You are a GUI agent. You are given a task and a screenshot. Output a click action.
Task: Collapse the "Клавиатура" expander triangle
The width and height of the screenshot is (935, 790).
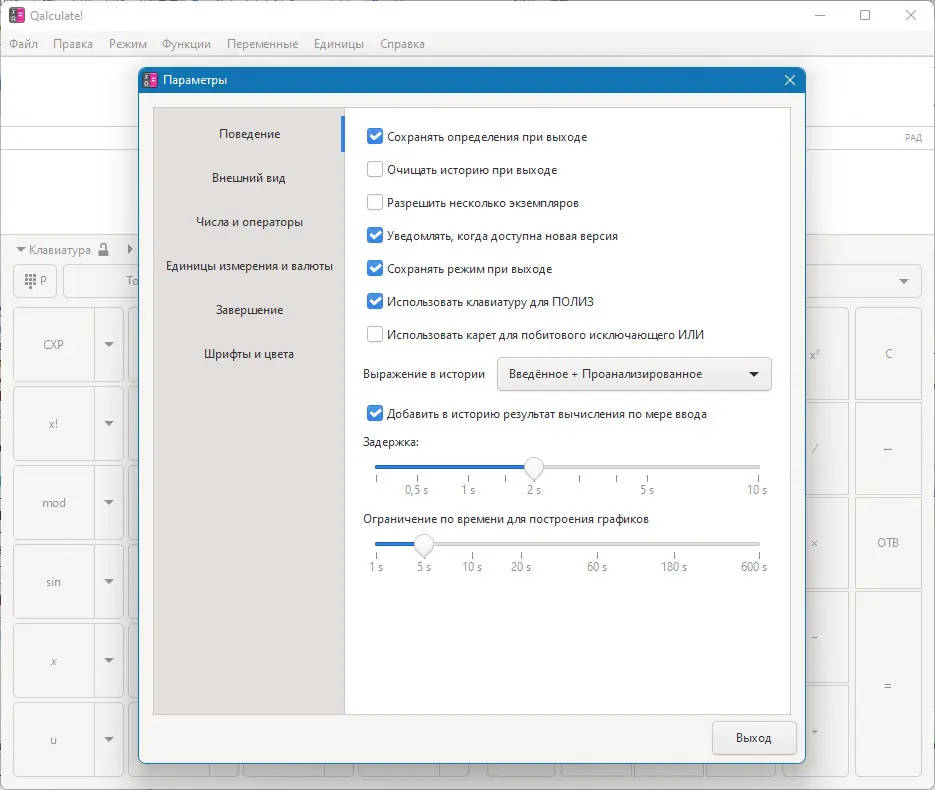click(x=21, y=249)
